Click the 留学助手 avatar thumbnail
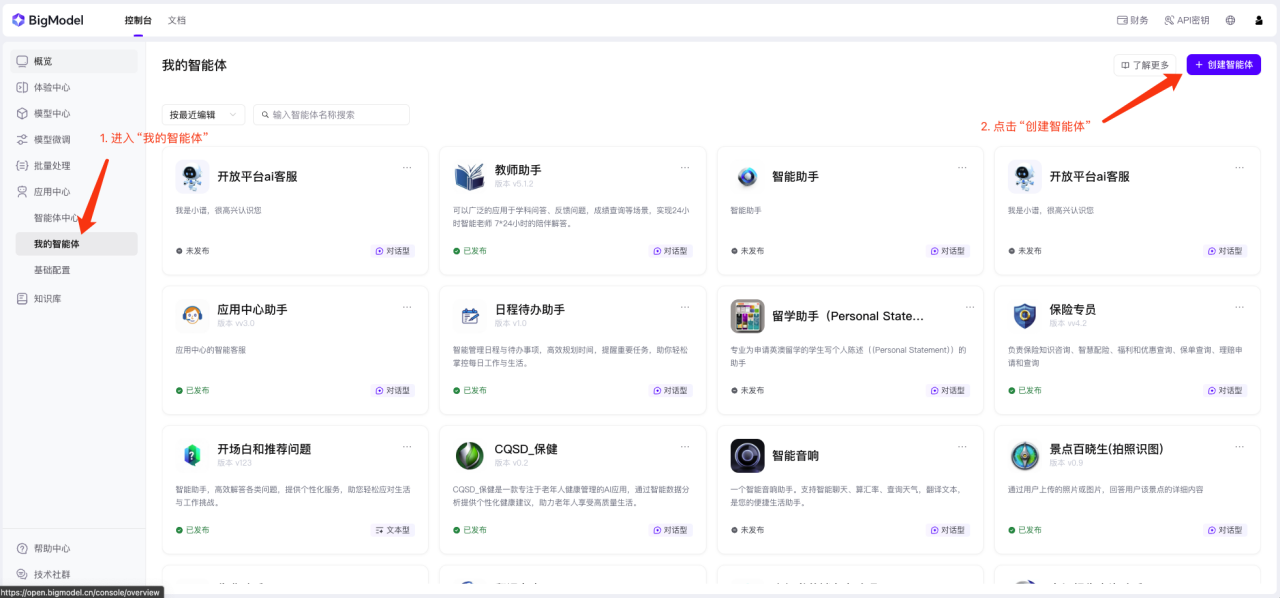Image resolution: width=1280 pixels, height=598 pixels. click(747, 316)
